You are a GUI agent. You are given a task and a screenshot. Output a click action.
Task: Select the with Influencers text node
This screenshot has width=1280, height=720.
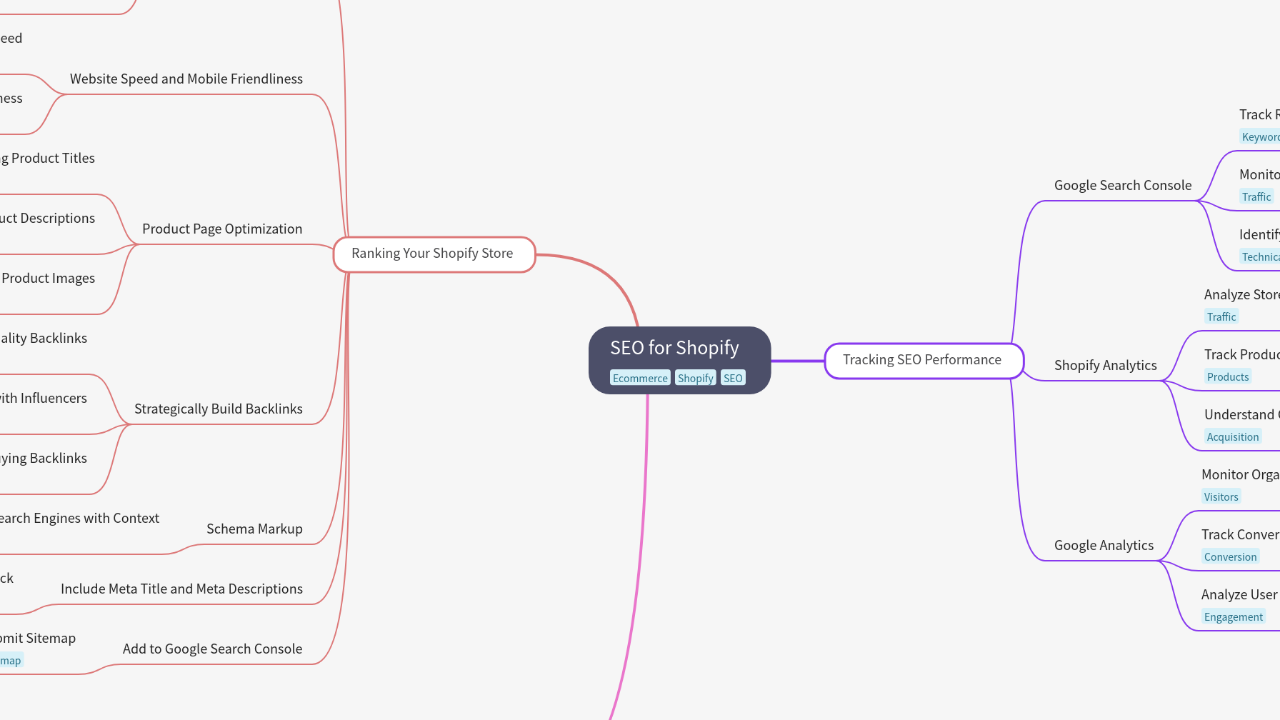(x=44, y=398)
